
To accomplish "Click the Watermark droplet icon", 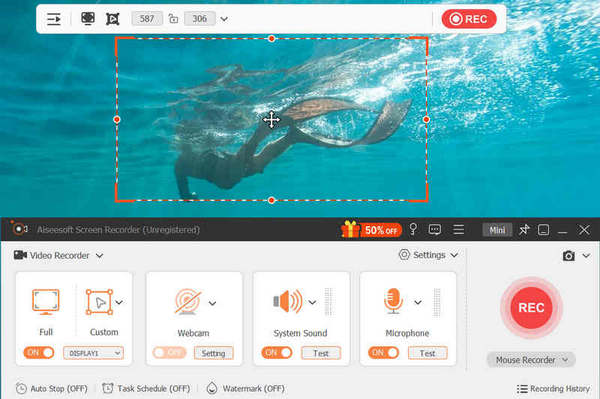I will (x=212, y=388).
